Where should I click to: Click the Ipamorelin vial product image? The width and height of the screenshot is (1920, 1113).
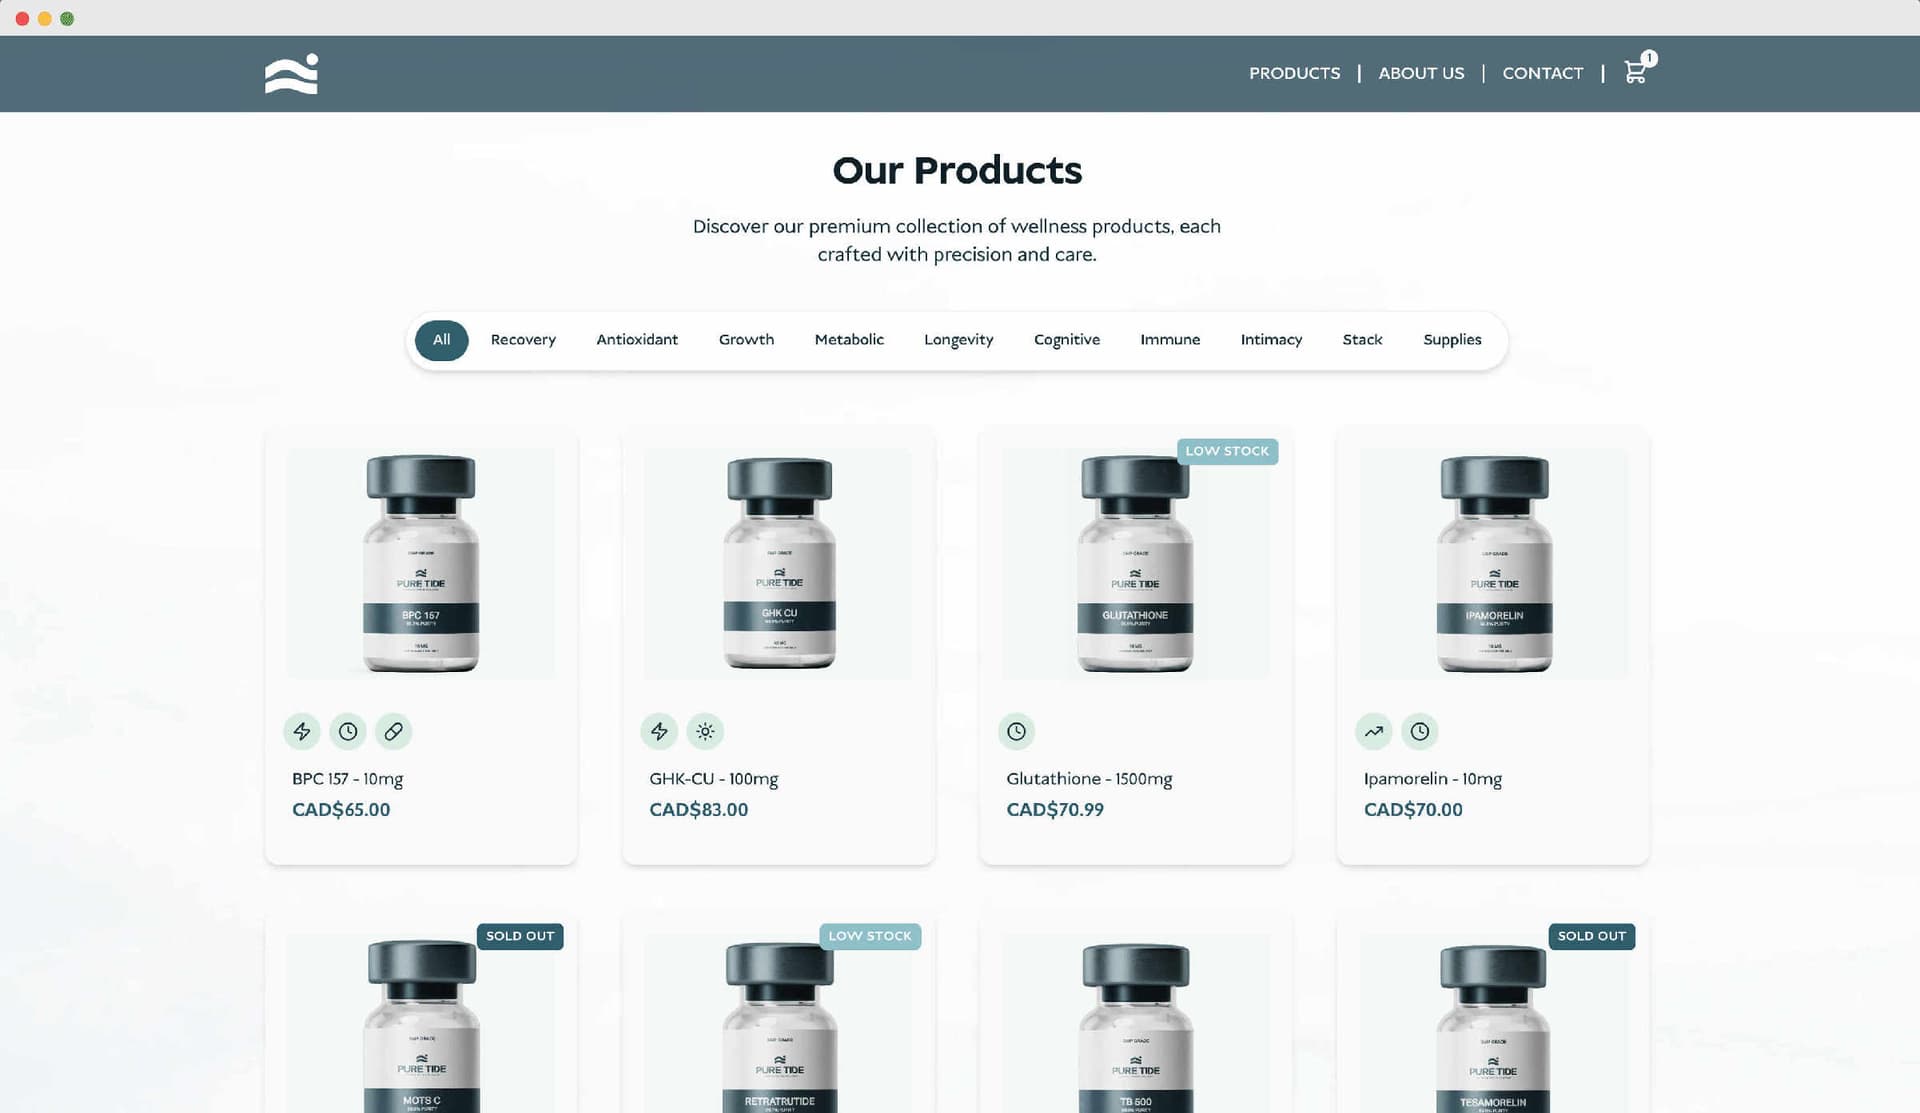pyautogui.click(x=1494, y=564)
